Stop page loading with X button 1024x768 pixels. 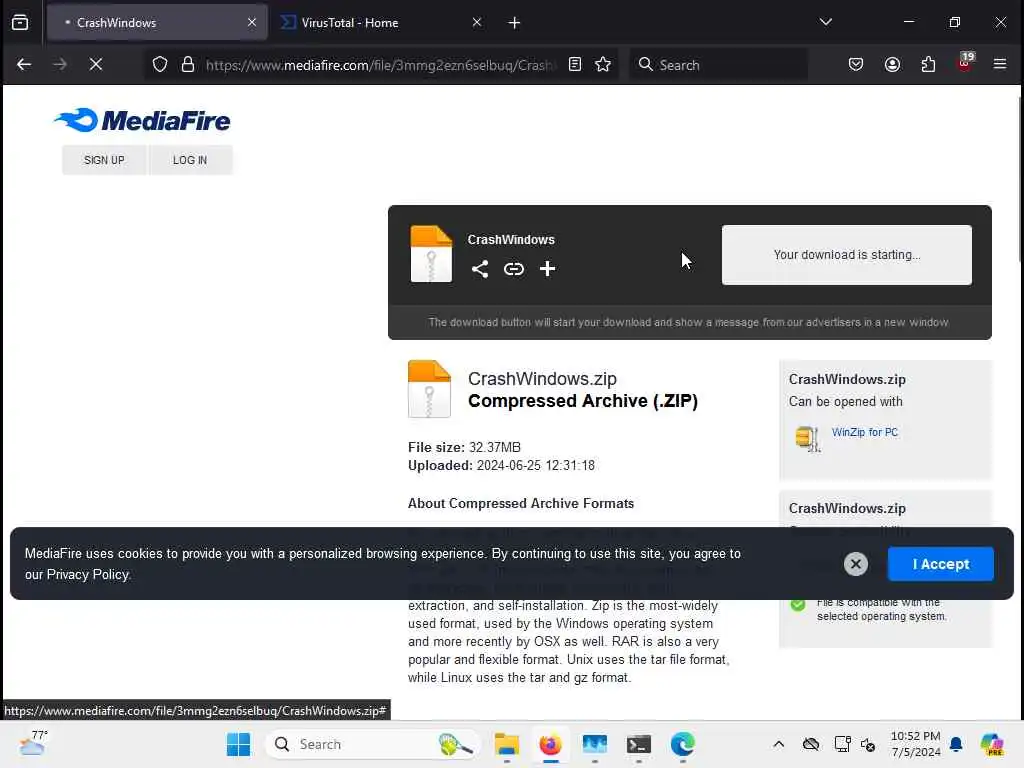pyautogui.click(x=96, y=64)
